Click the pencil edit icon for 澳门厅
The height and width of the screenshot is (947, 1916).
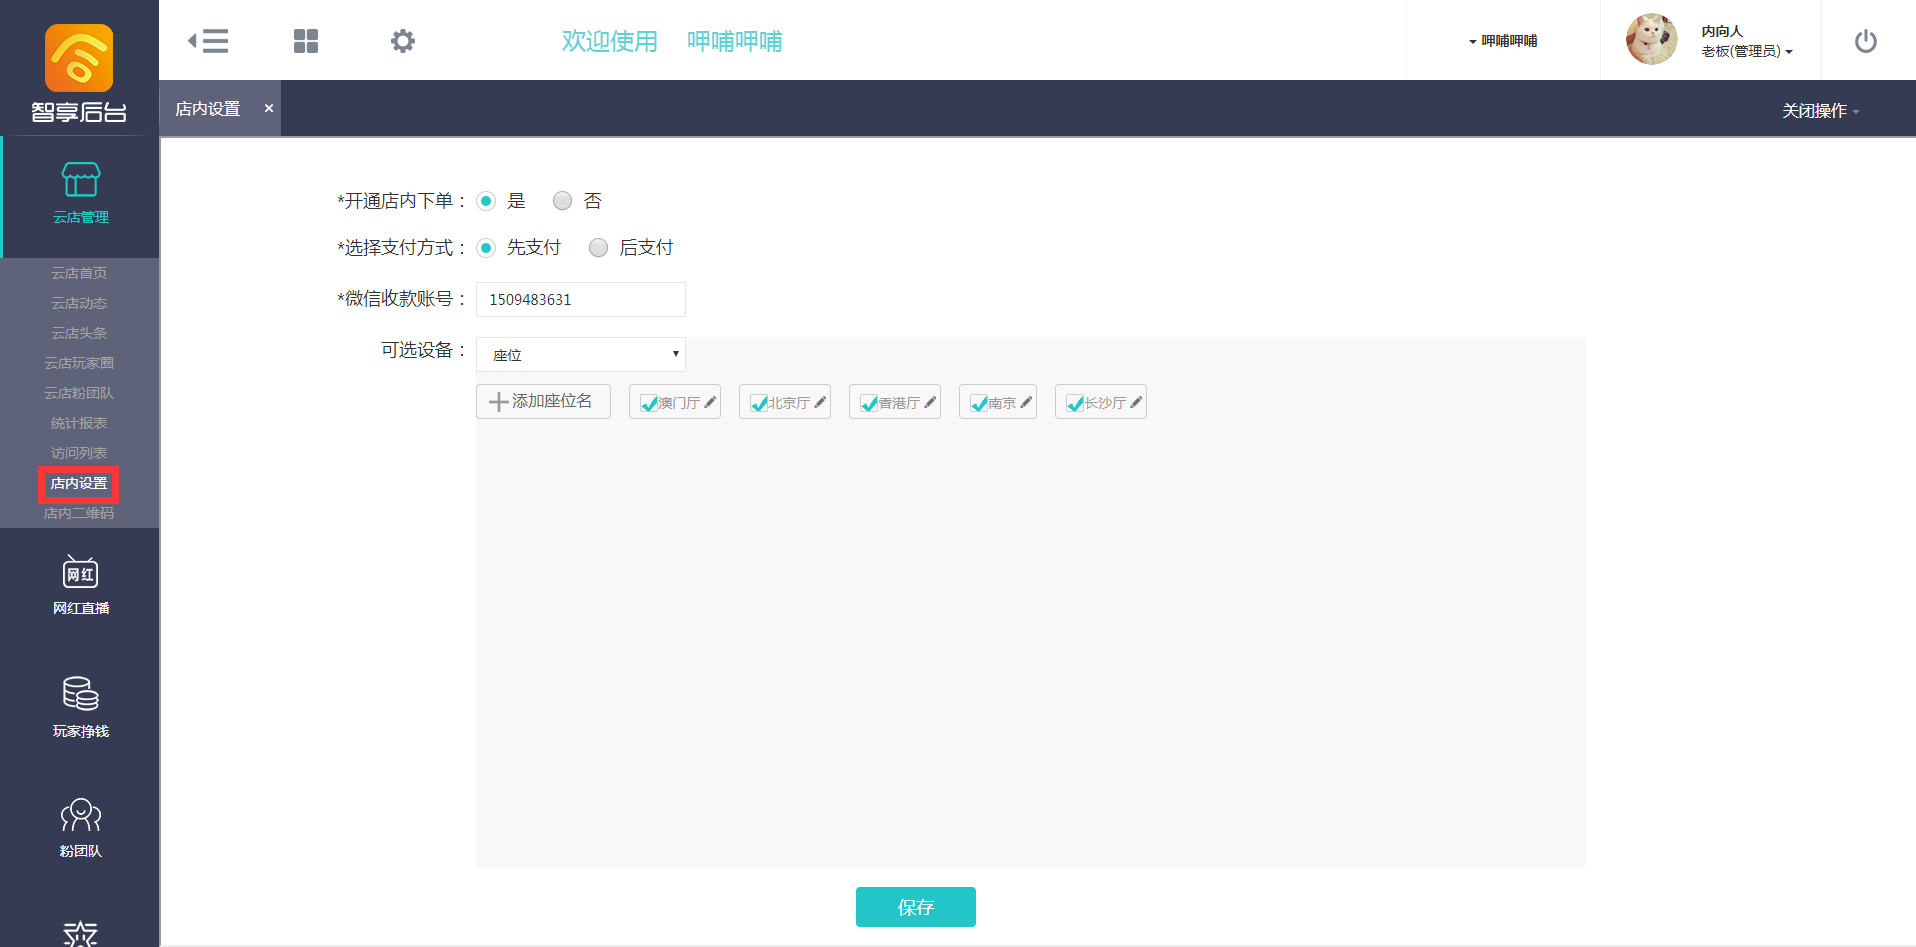(710, 402)
